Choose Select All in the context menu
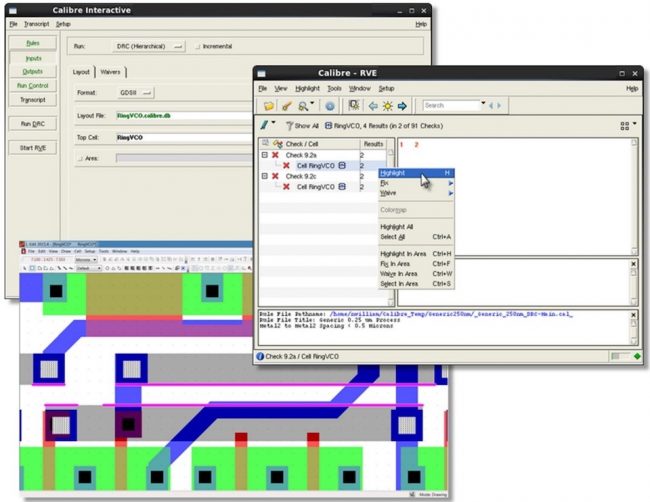 [x=416, y=237]
